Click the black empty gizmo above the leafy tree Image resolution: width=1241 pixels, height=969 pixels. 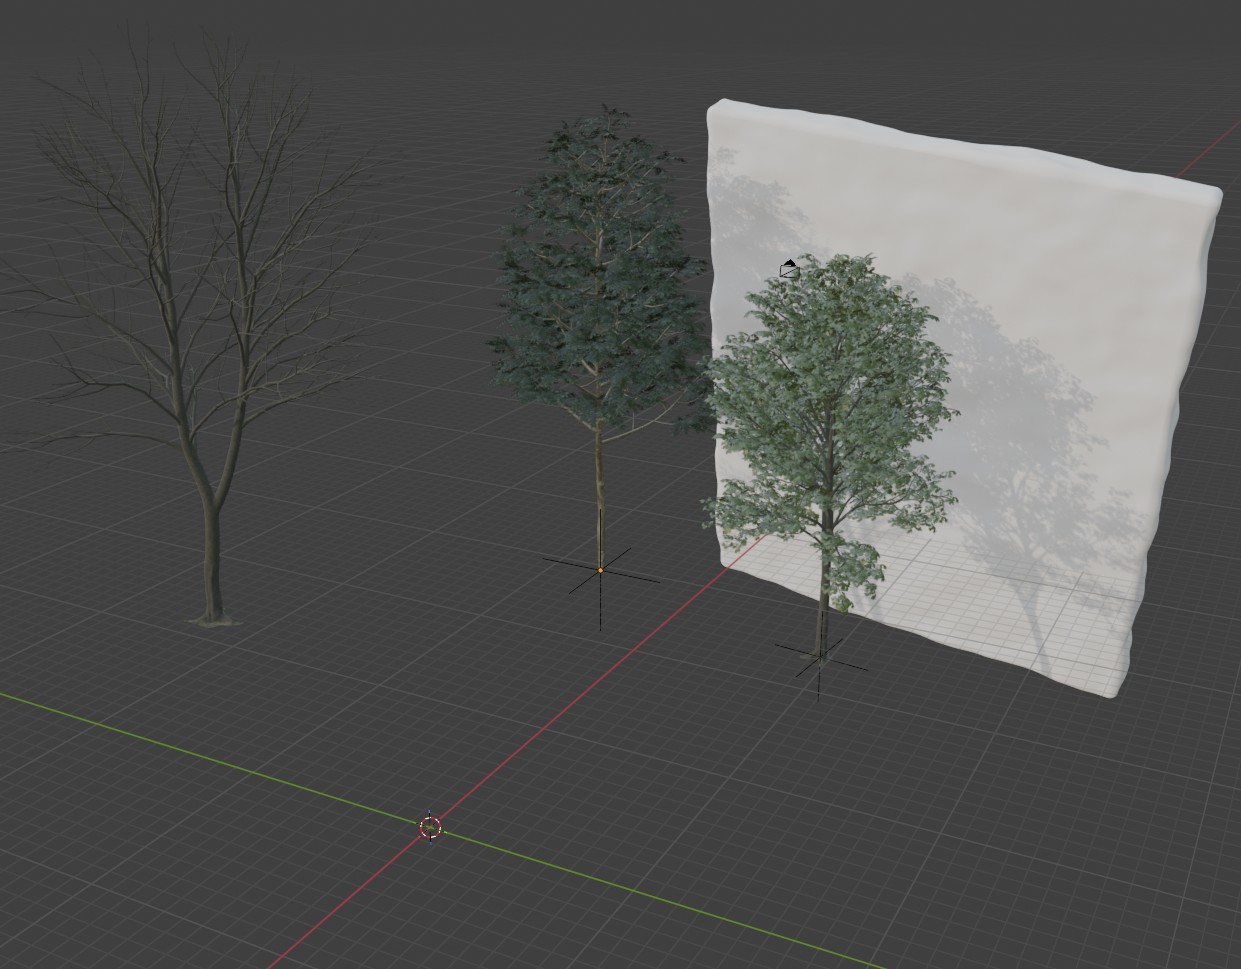click(x=788, y=266)
